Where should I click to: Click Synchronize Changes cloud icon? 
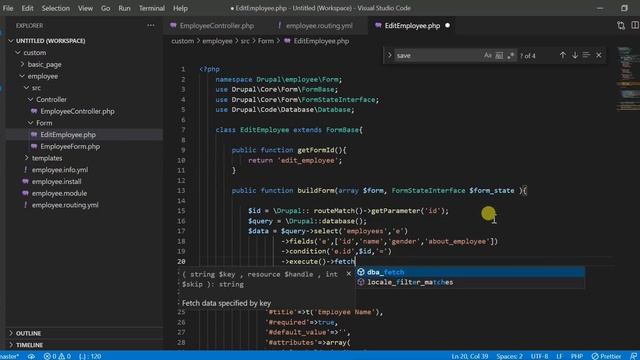coord(31,356)
